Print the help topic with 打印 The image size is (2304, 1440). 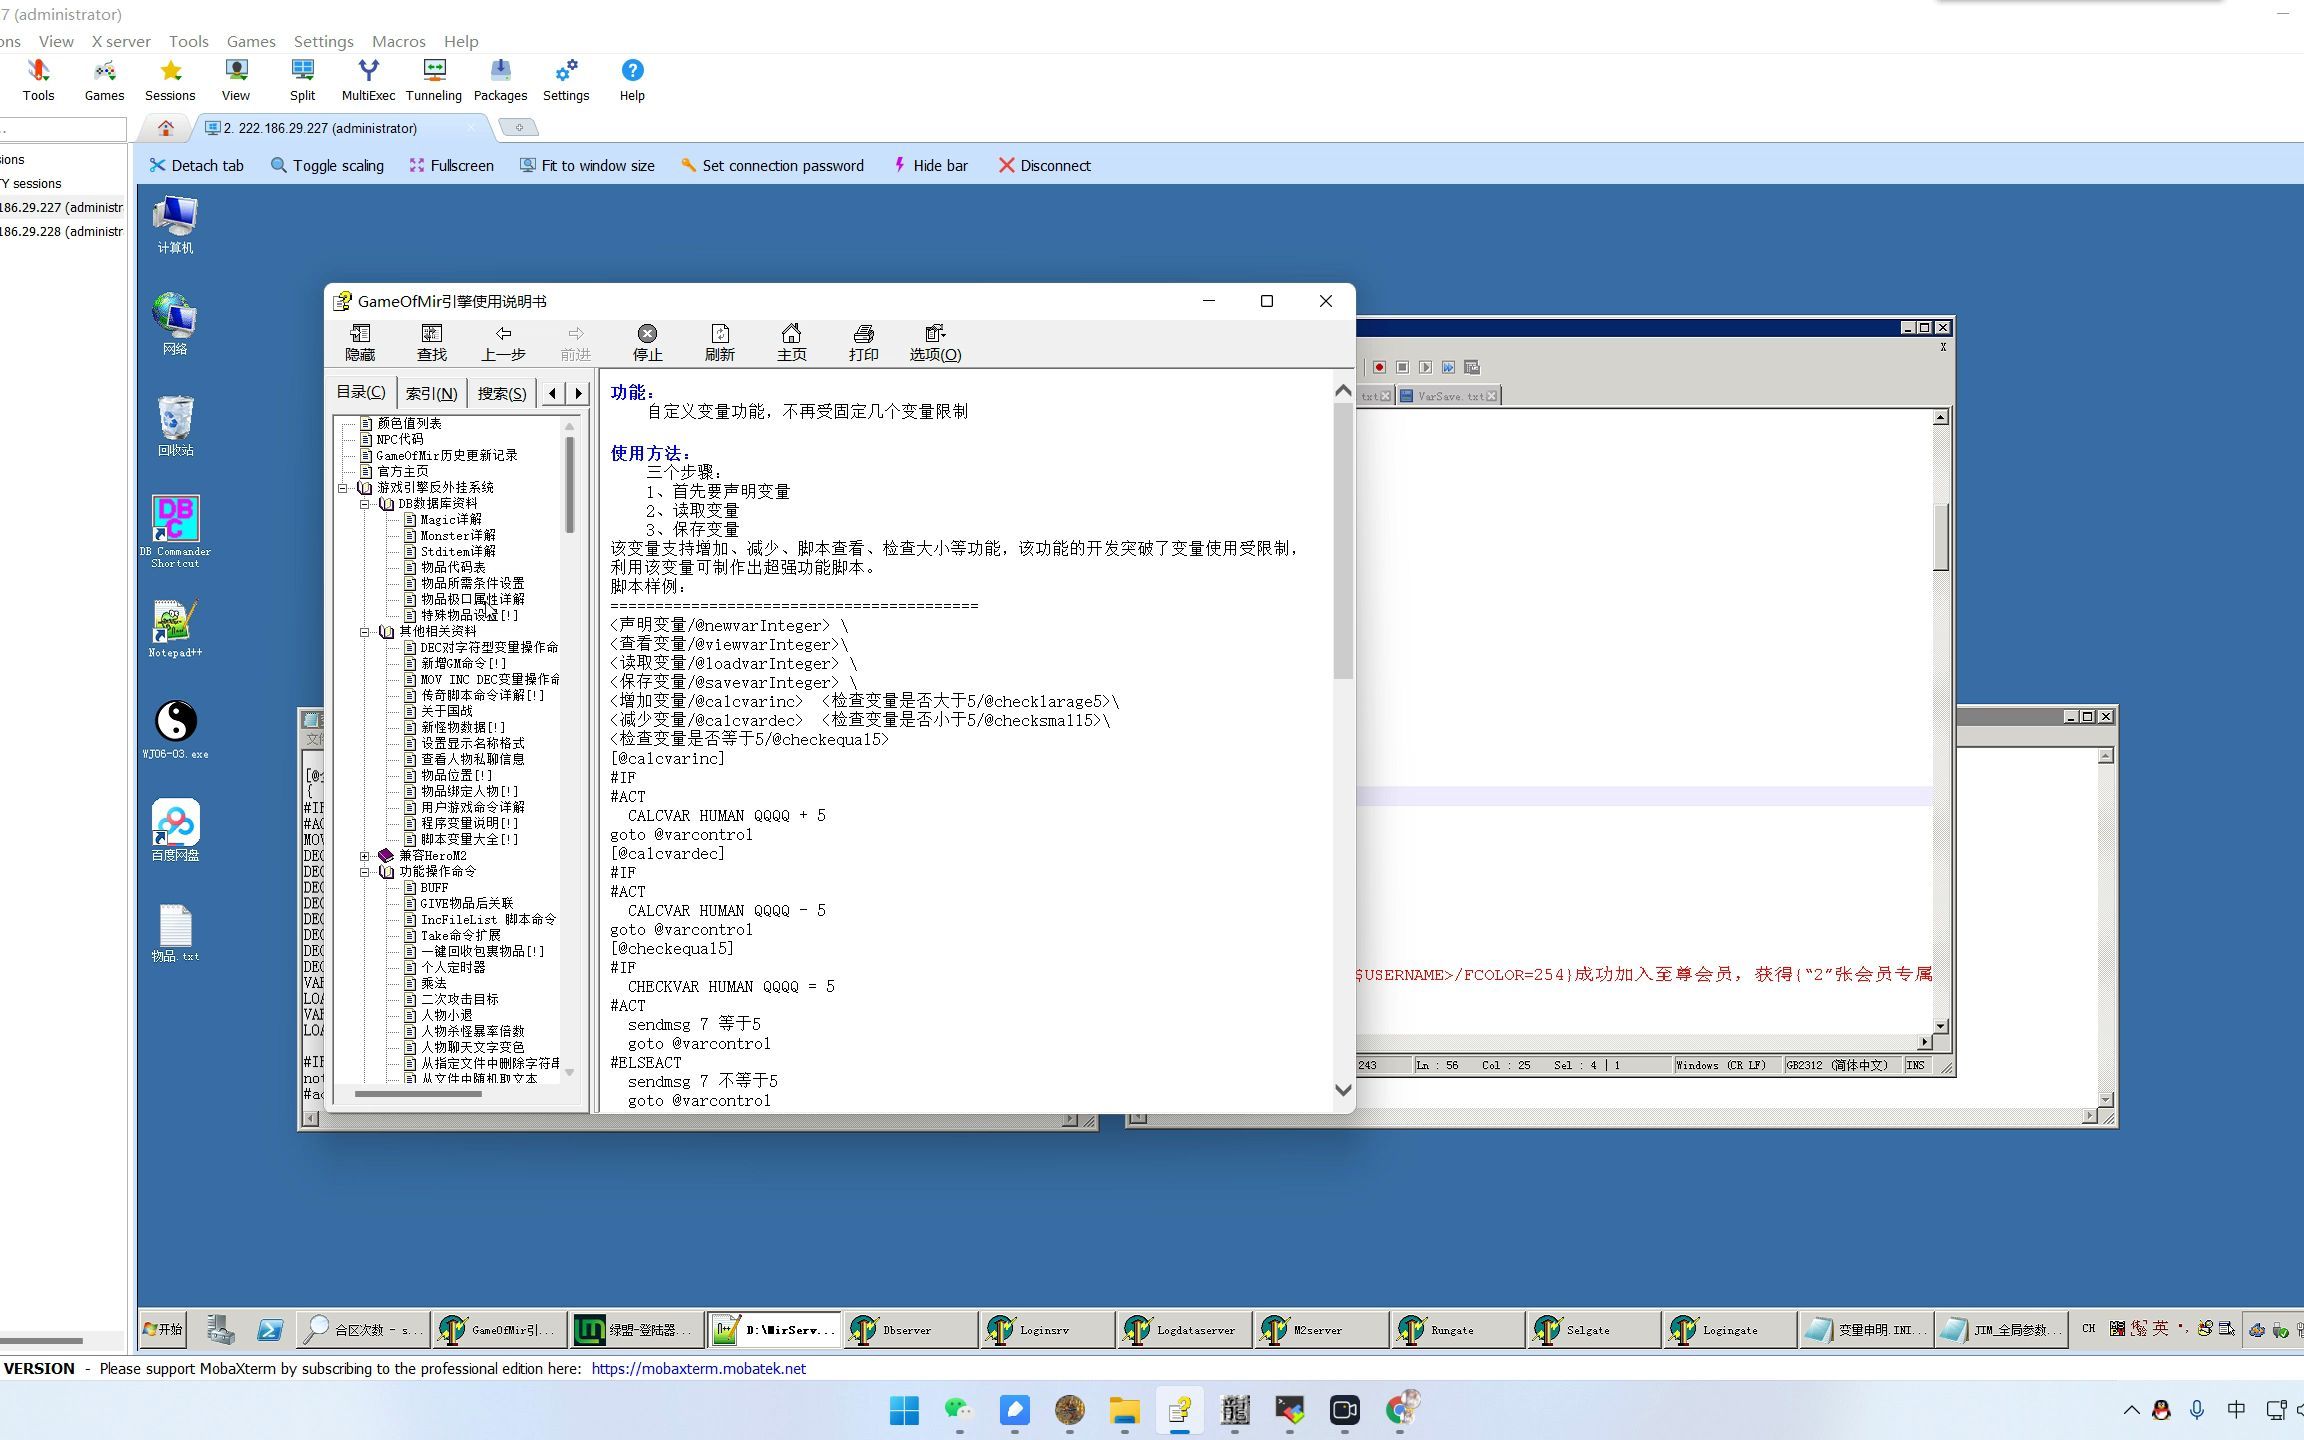click(x=863, y=342)
